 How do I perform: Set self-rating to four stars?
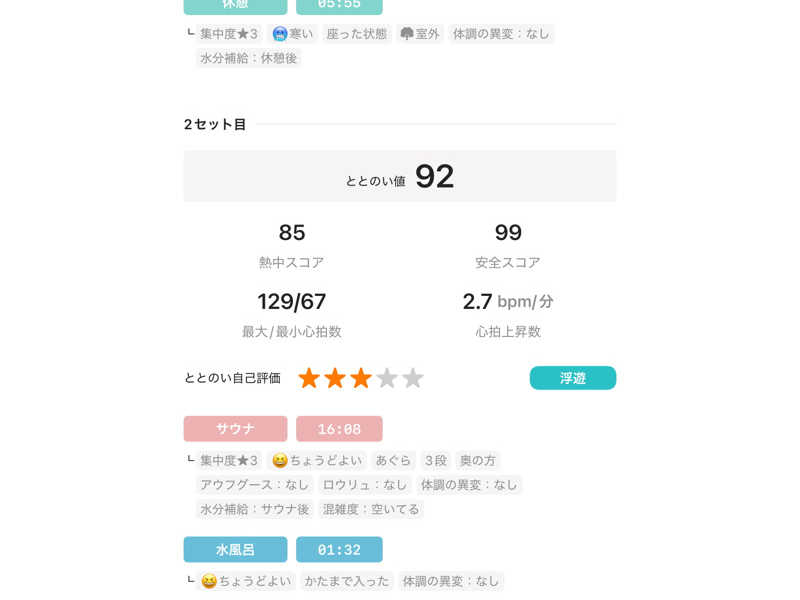coord(387,378)
